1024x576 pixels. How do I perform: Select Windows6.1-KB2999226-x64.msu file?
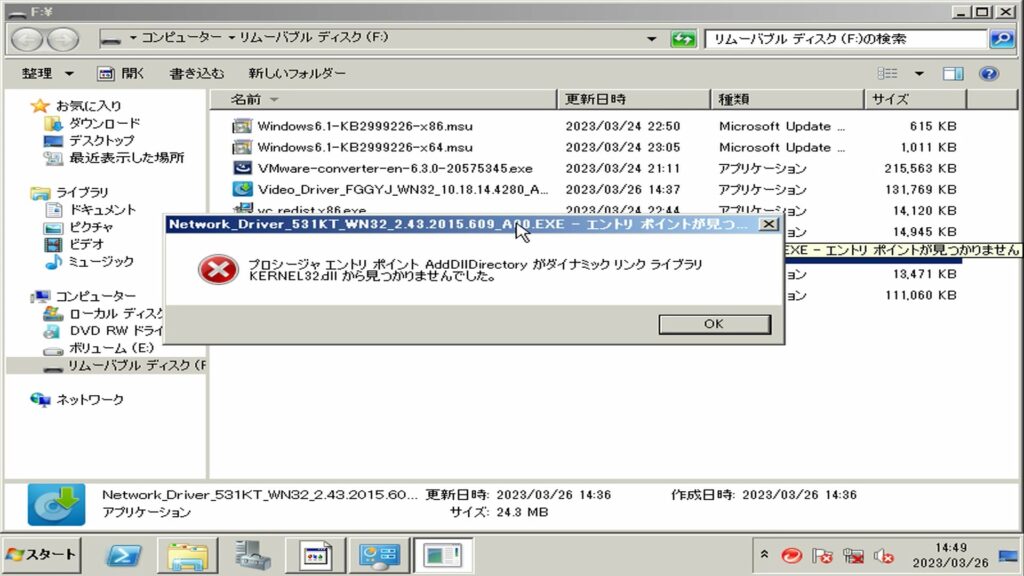point(364,148)
